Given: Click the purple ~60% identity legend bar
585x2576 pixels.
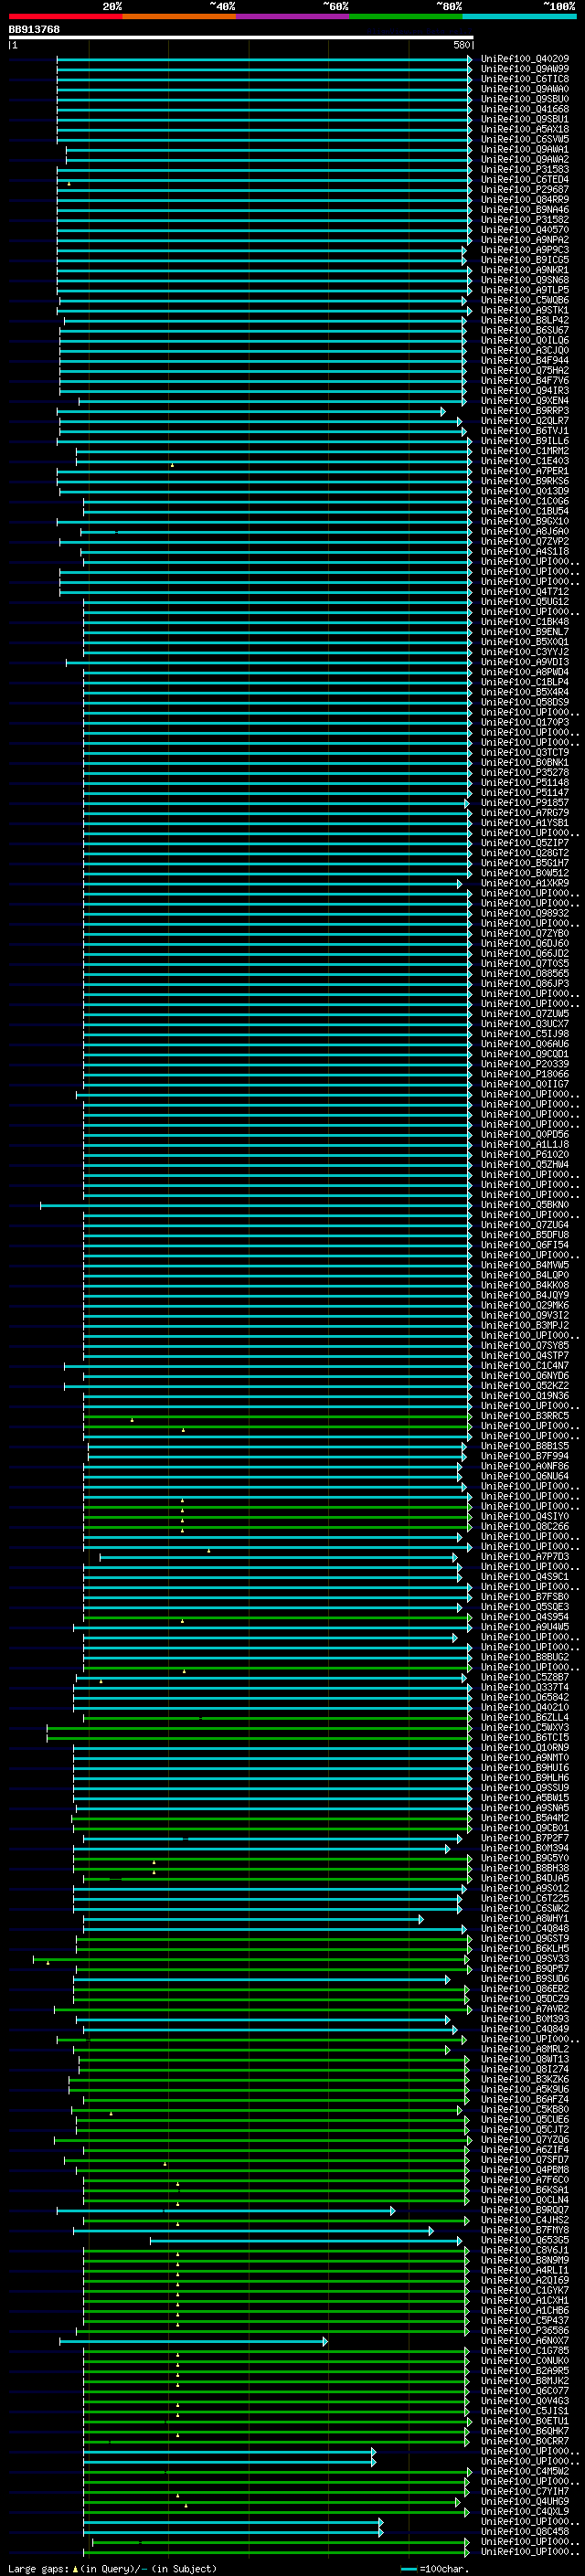Looking at the screenshot, I should (293, 17).
